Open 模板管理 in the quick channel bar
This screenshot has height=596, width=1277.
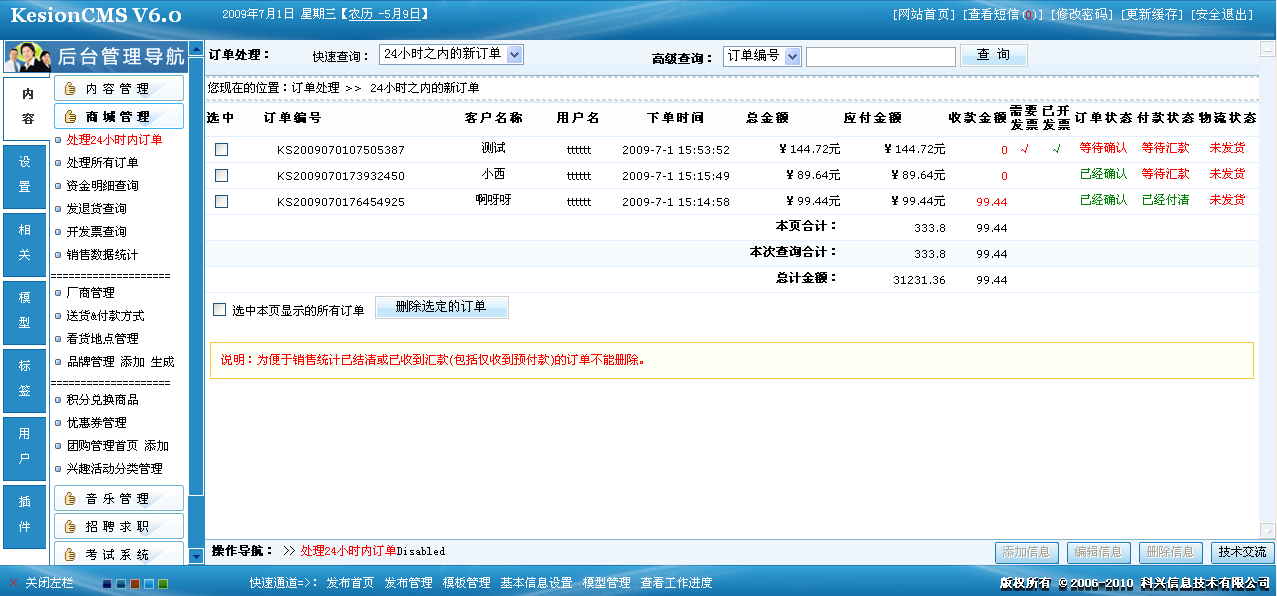[x=466, y=581]
